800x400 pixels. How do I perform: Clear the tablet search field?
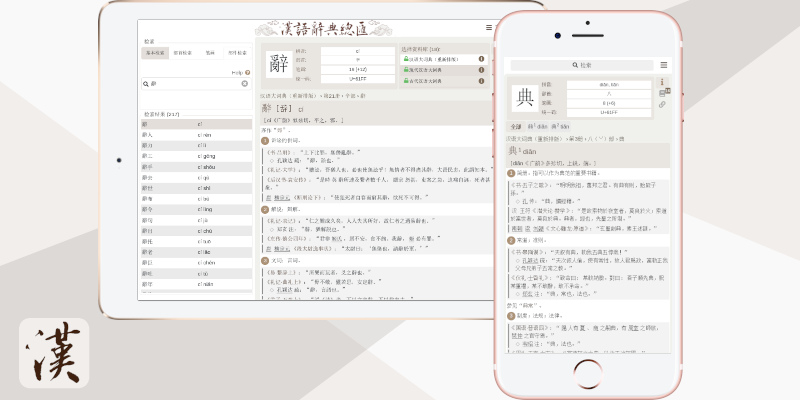click(x=245, y=84)
